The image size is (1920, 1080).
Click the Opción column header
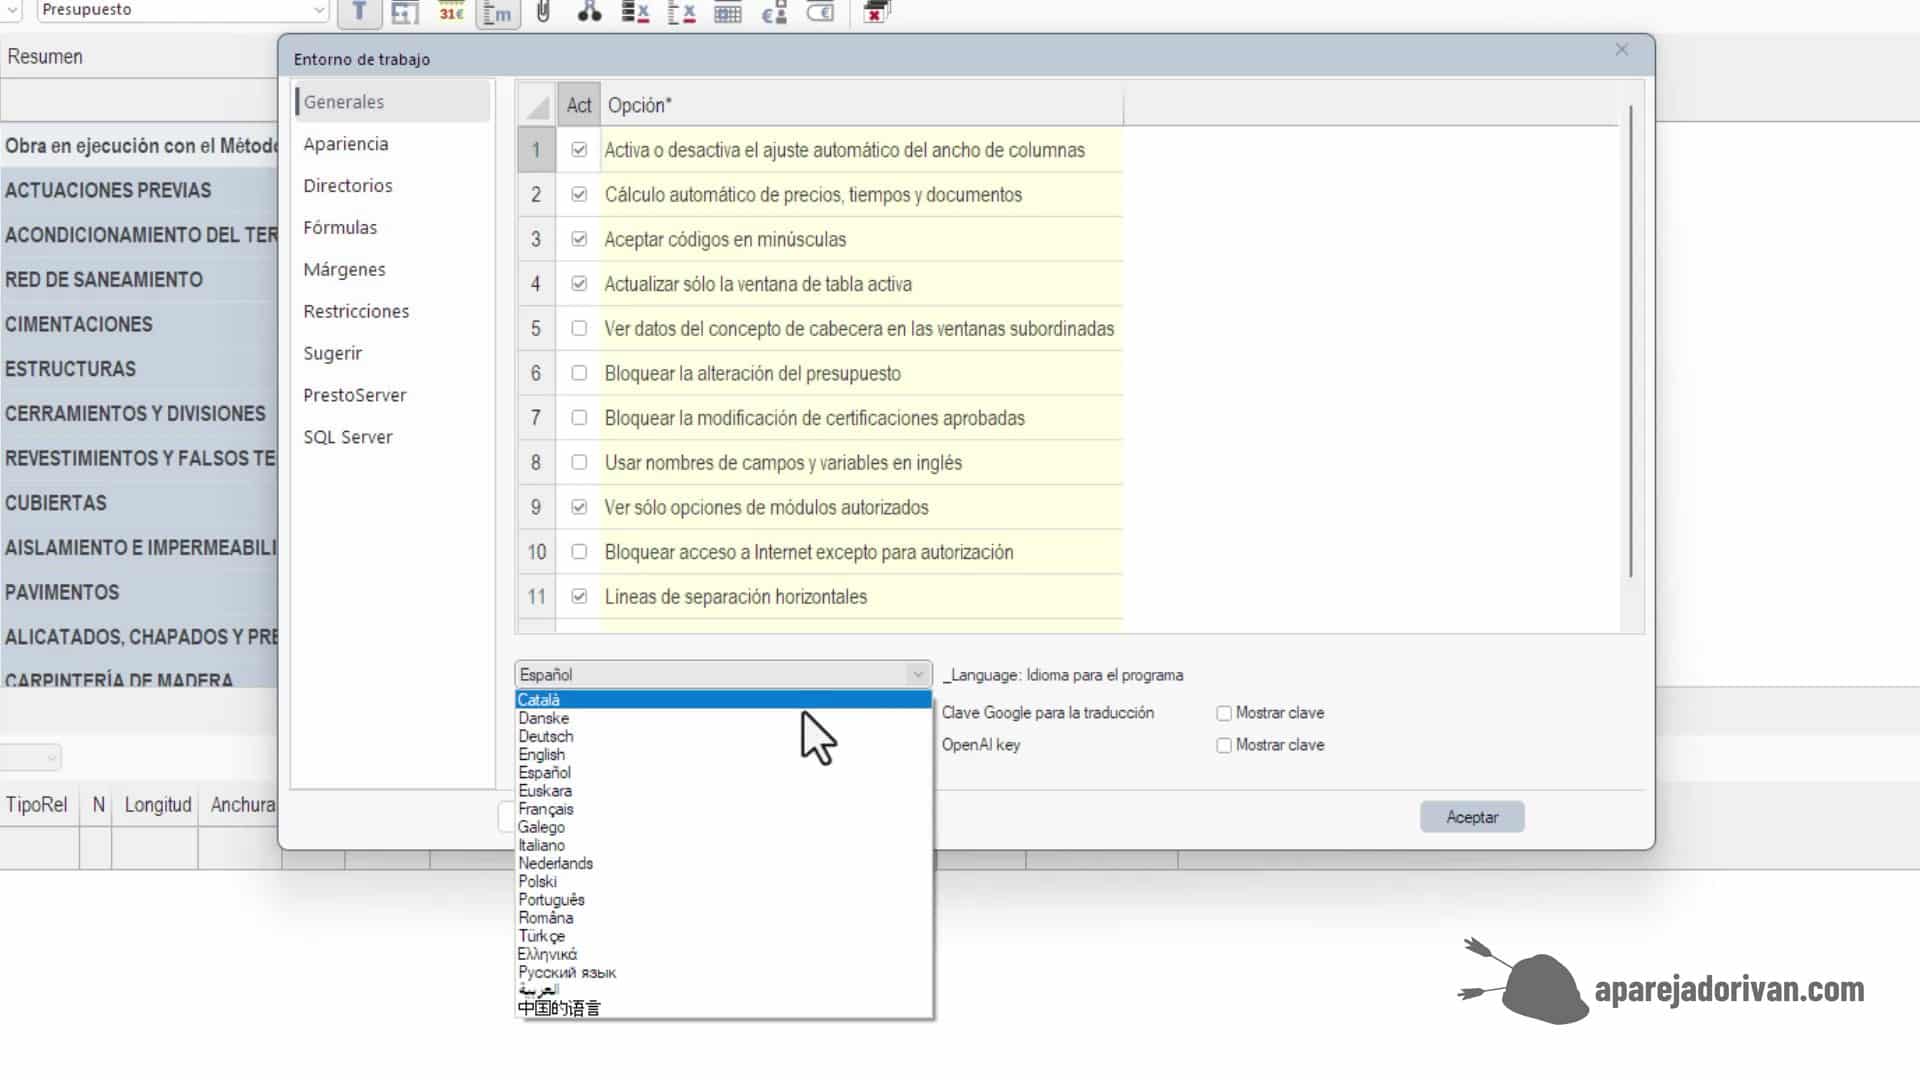pos(862,105)
